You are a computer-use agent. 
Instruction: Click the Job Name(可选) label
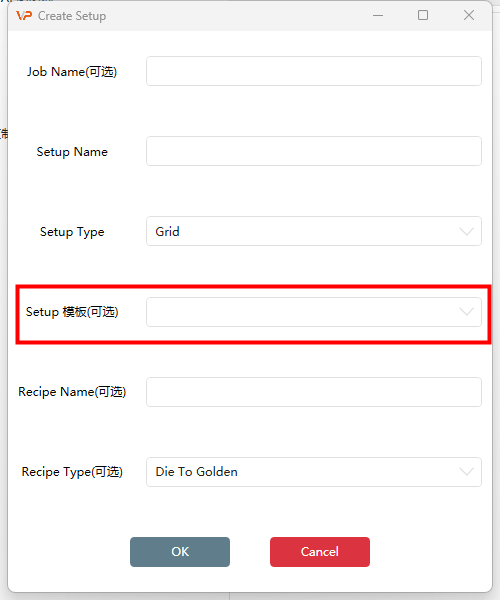pos(72,72)
